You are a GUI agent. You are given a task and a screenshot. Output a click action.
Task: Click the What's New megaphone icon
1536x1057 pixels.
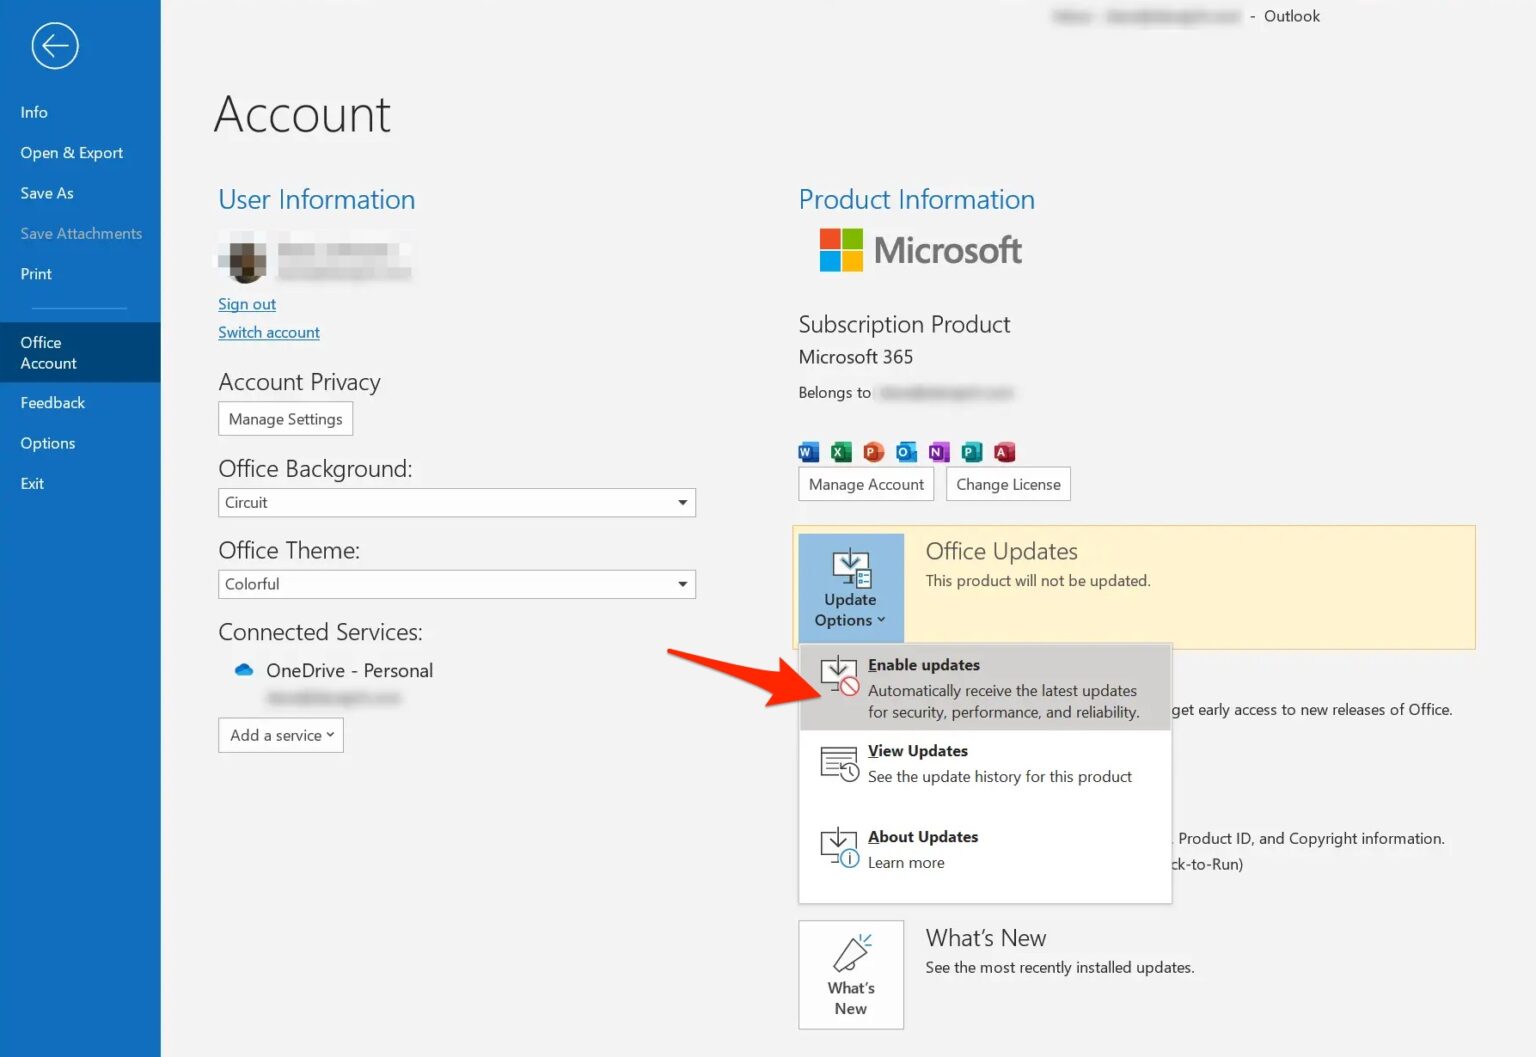tap(851, 953)
